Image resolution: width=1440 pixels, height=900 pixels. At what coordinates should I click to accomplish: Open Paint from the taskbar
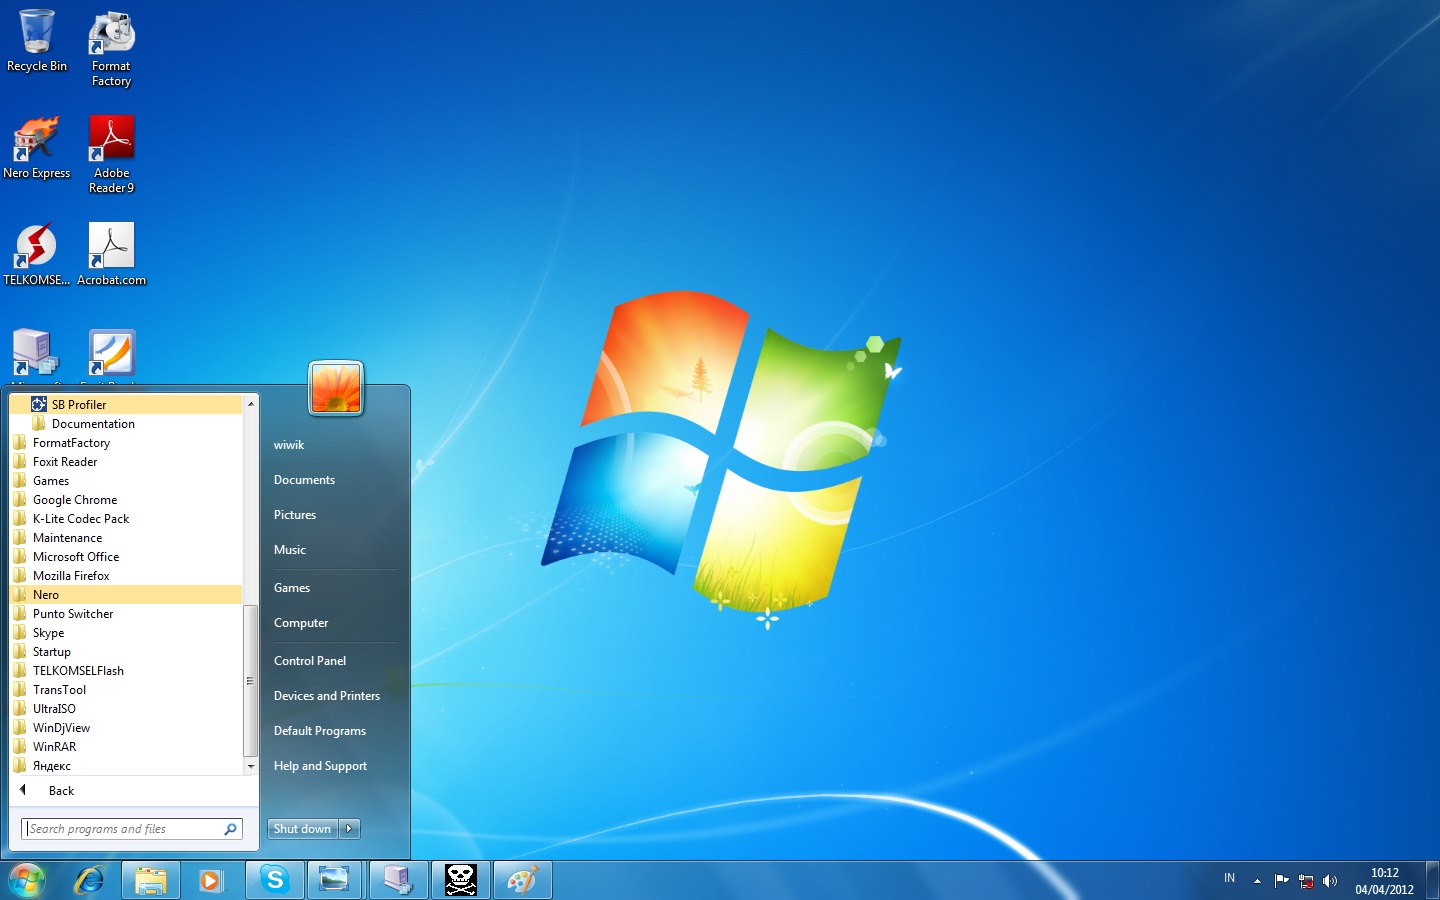click(522, 880)
